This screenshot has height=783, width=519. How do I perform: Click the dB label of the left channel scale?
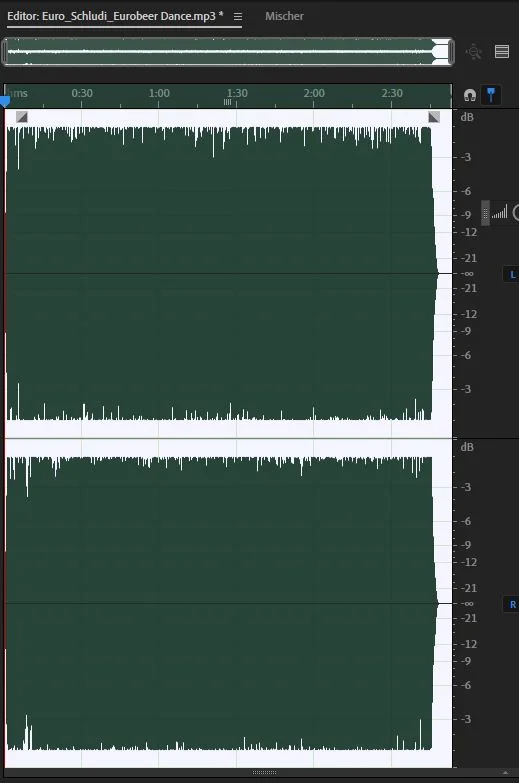coord(467,117)
